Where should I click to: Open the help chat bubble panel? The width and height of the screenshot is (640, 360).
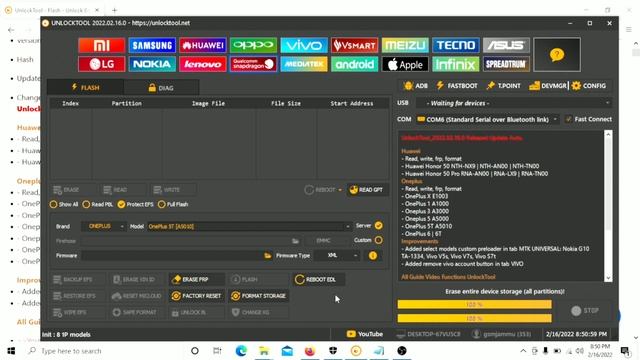(557, 55)
